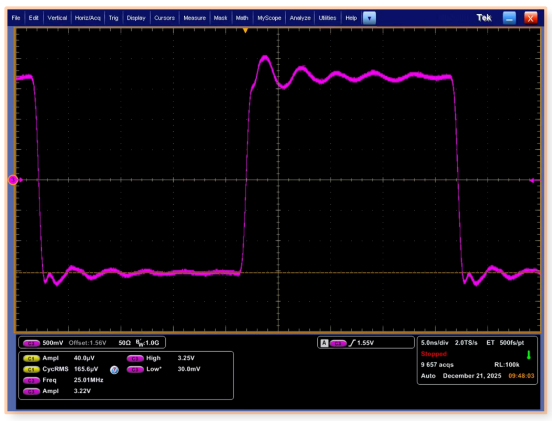
Task: Click the Low* measurement label
Action: [x=154, y=369]
